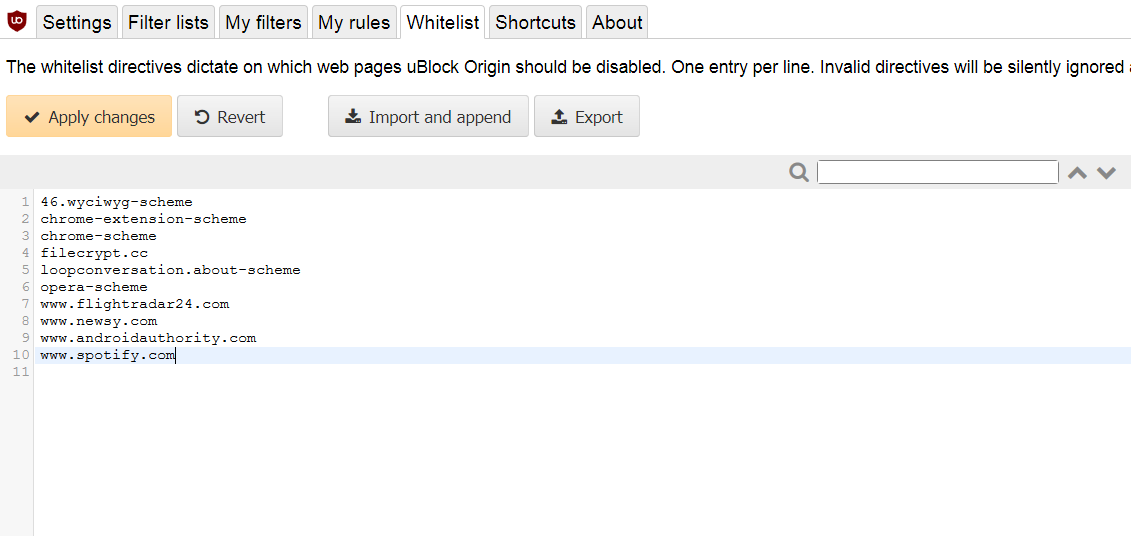Image resolution: width=1131 pixels, height=536 pixels.
Task: Focus the whitelist search field
Action: (x=937, y=173)
